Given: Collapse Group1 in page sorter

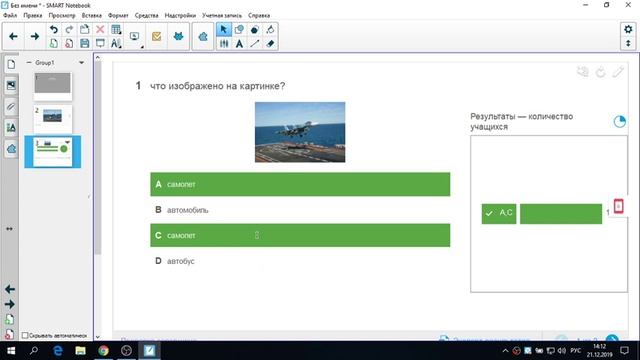Looking at the screenshot, I should click(x=29, y=62).
